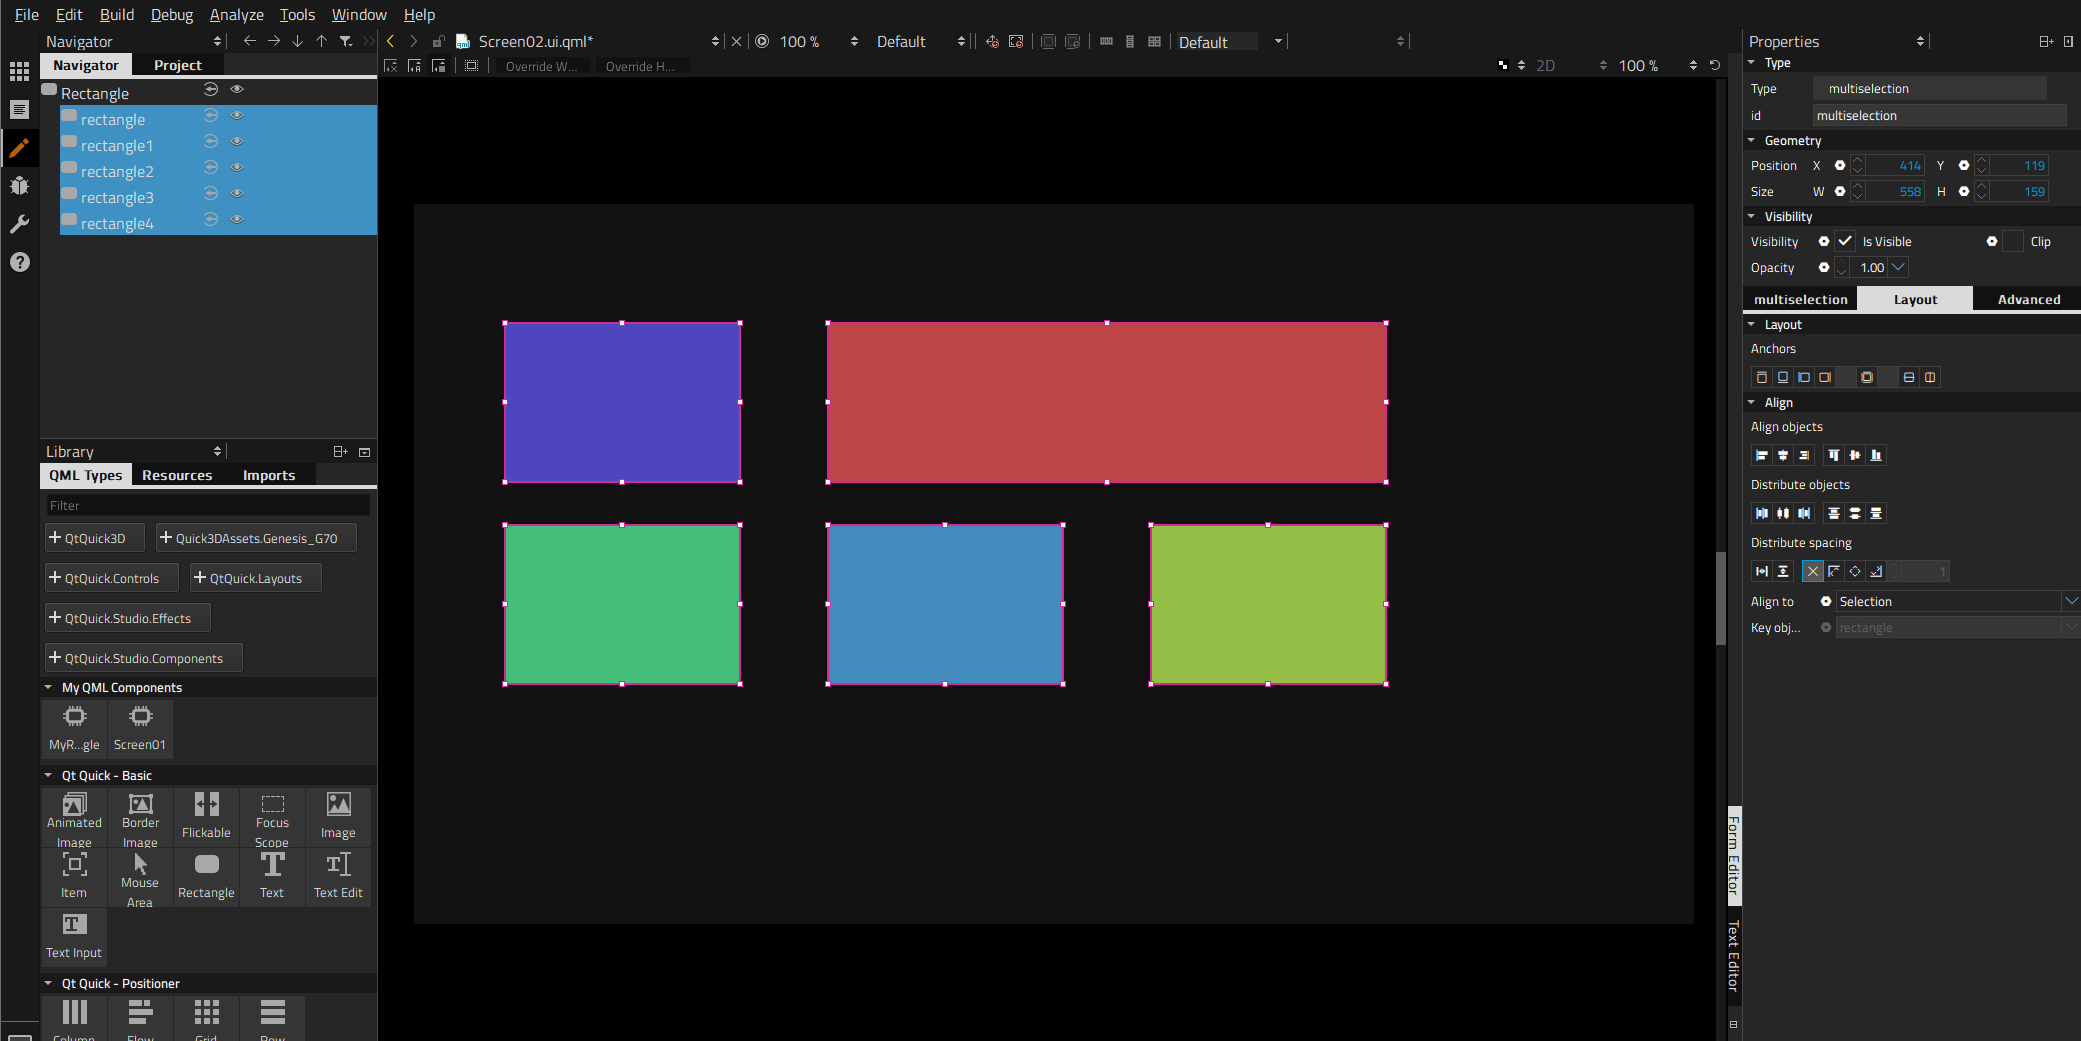Uncheck the Is Visible checkbox
The width and height of the screenshot is (2081, 1041).
click(1845, 241)
